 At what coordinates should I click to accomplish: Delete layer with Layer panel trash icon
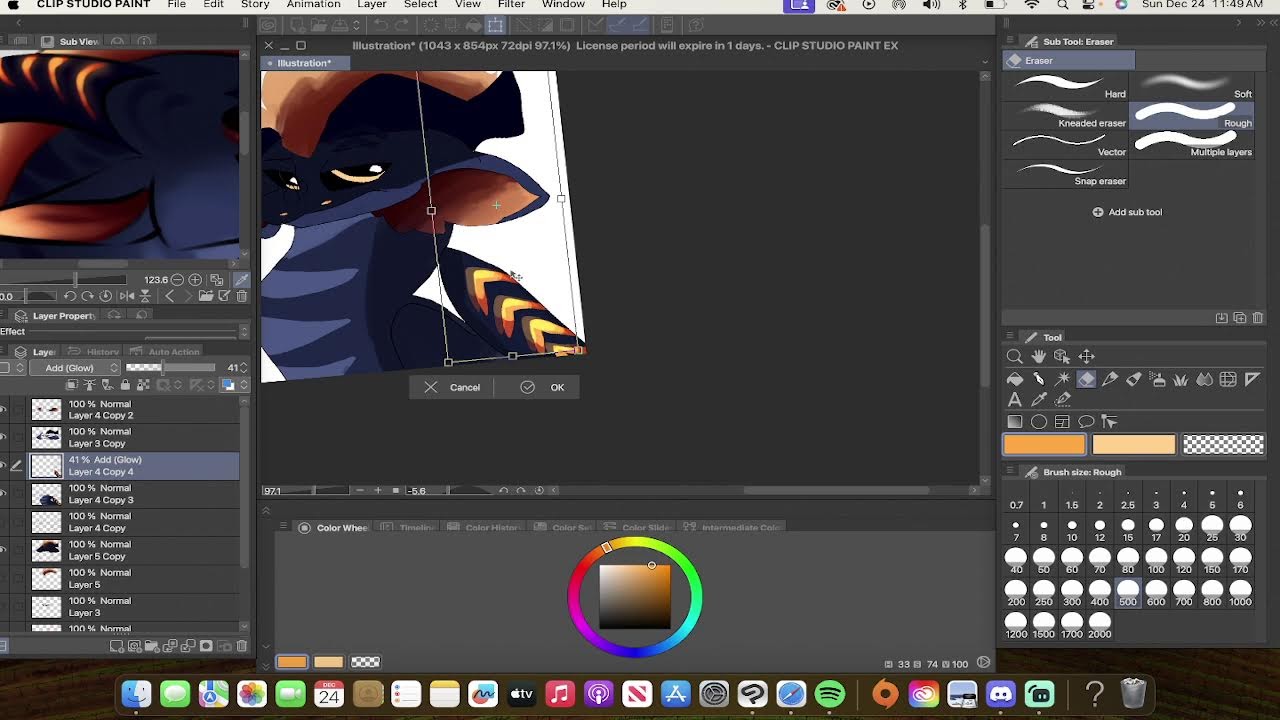(241, 646)
